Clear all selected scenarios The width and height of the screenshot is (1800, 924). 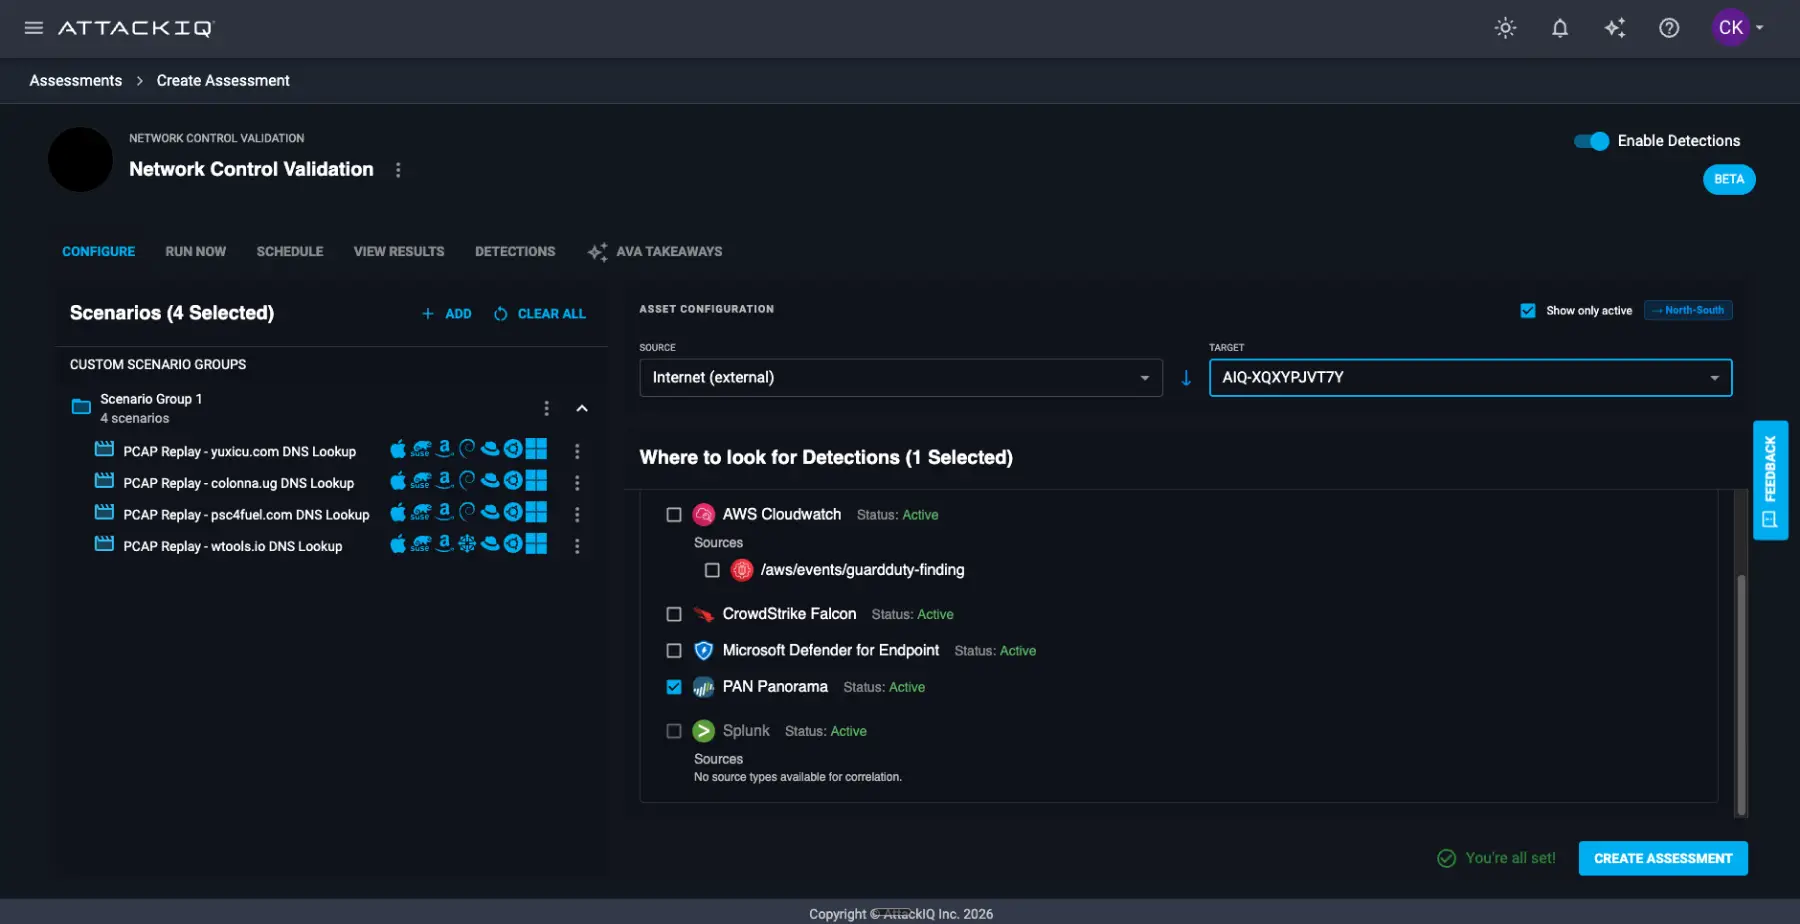[540, 314]
